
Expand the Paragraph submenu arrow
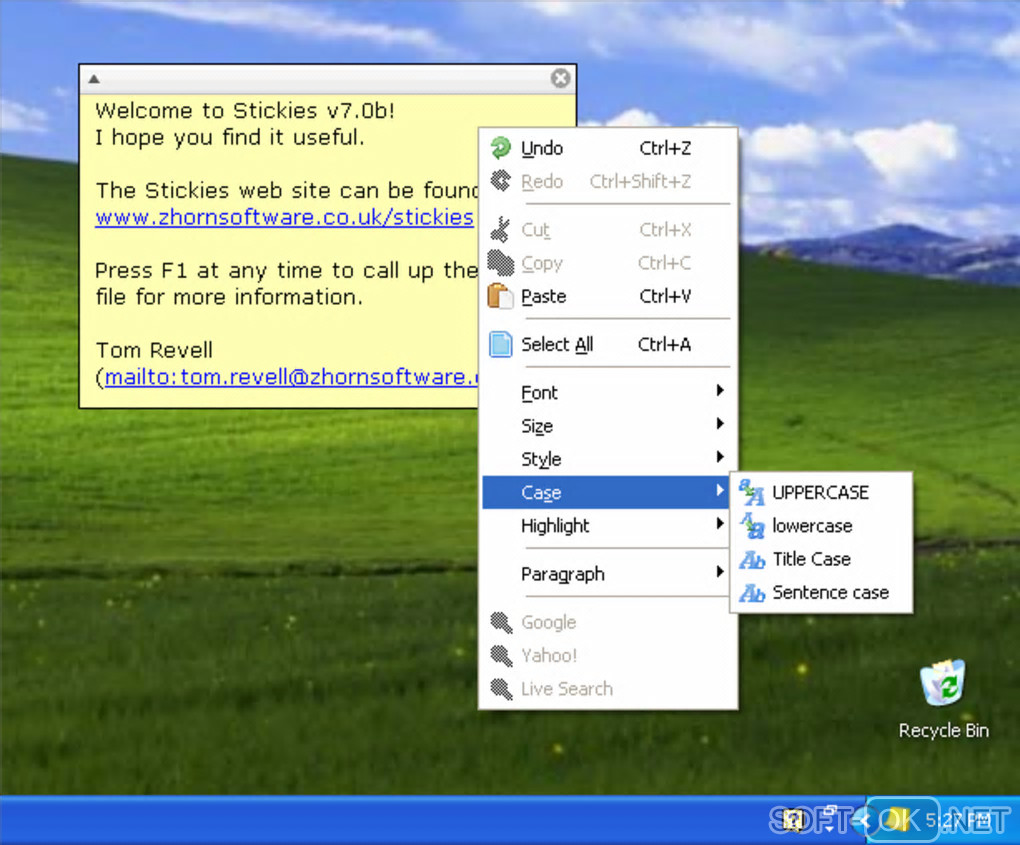pos(719,571)
